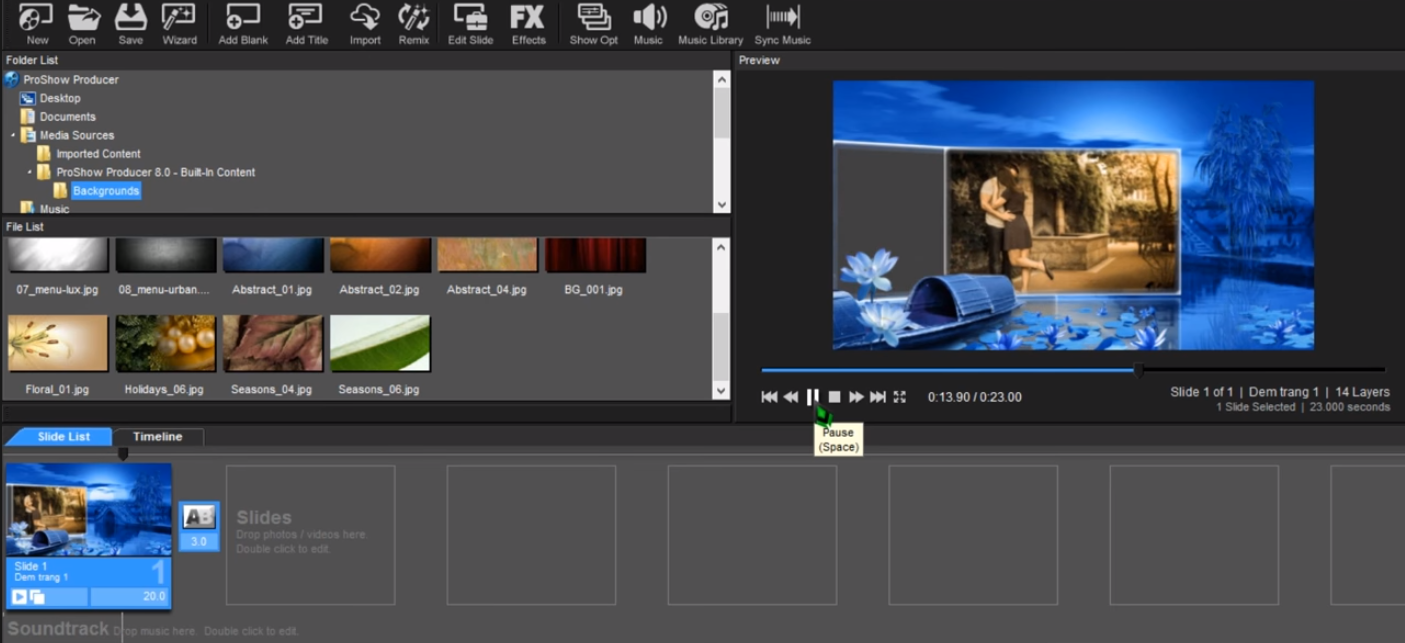Open the Remix tool

click(413, 20)
